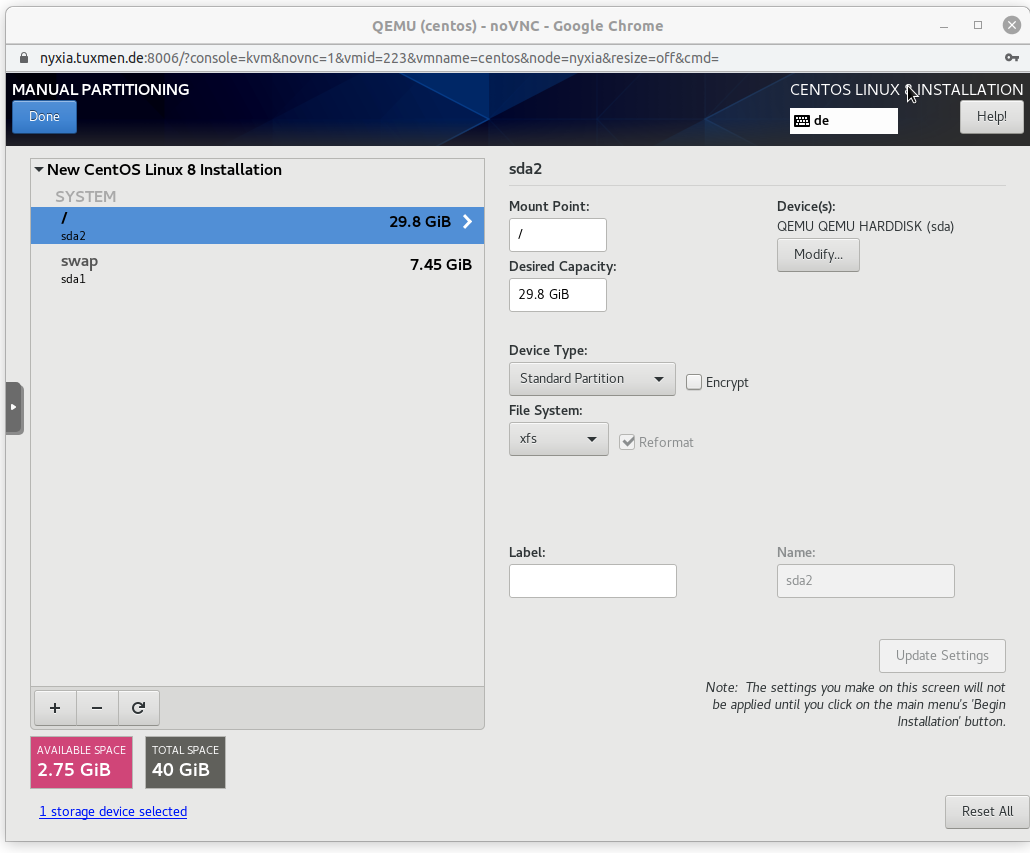Enable the Encrypt checkbox
The width and height of the screenshot is (1030, 853).
click(x=694, y=382)
